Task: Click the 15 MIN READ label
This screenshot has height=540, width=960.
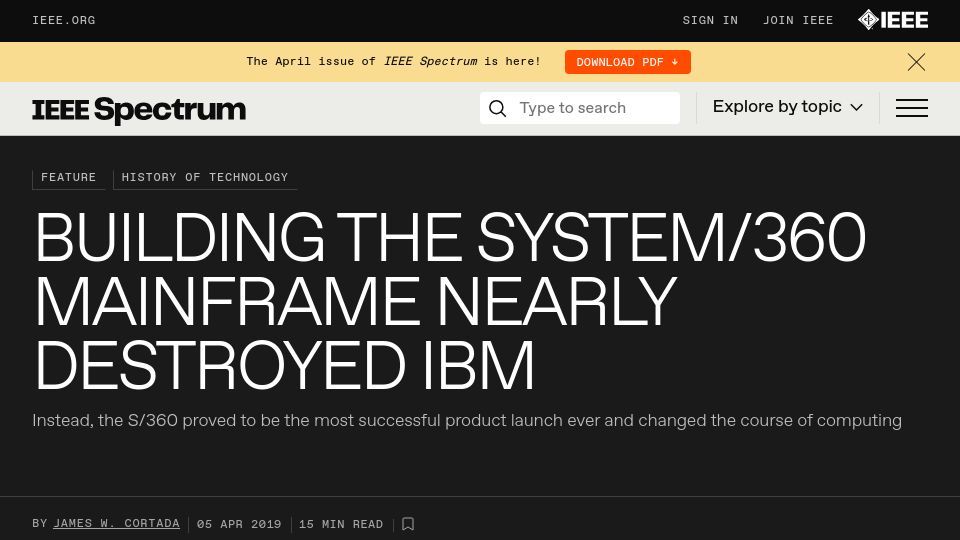Action: [341, 524]
